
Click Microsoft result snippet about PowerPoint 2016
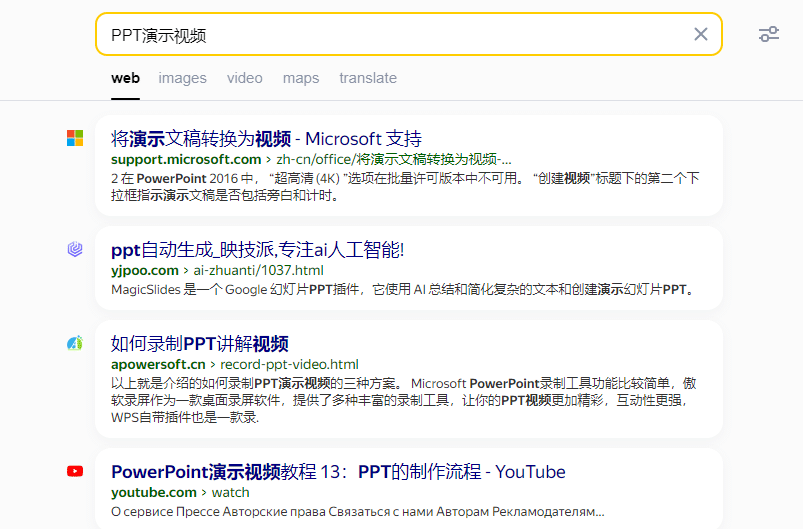pos(405,187)
